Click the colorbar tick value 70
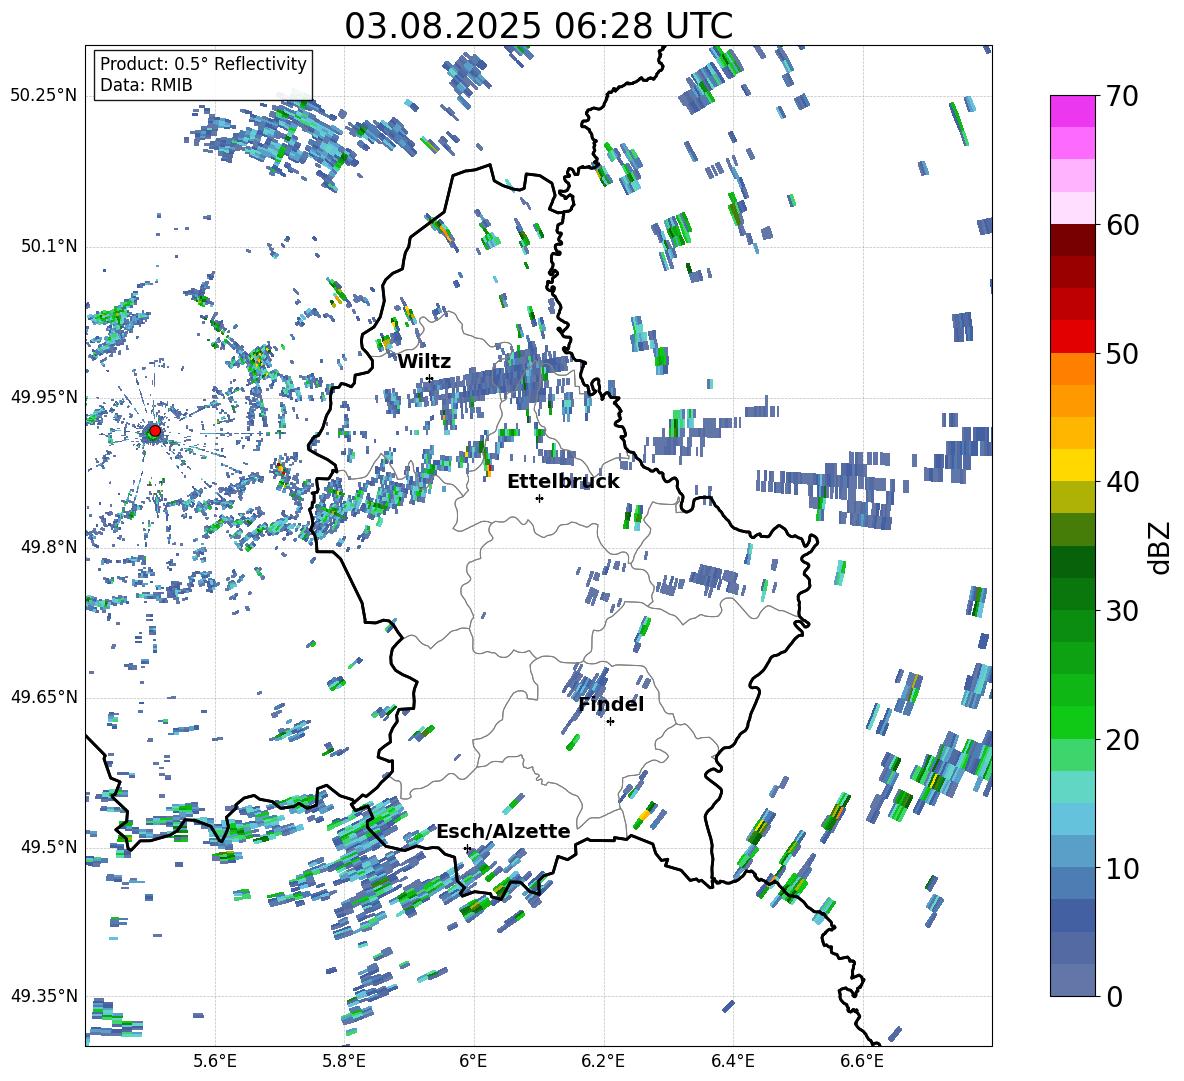This screenshot has width=1184, height=1081. pyautogui.click(x=1122, y=97)
